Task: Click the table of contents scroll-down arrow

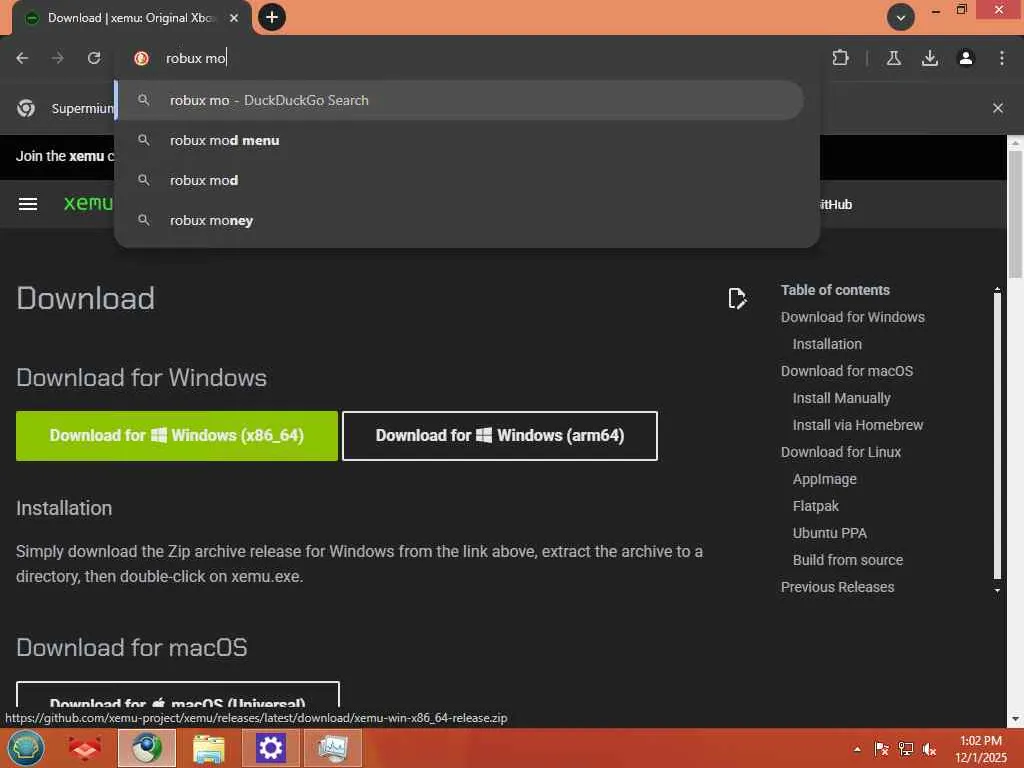Action: click(997, 590)
